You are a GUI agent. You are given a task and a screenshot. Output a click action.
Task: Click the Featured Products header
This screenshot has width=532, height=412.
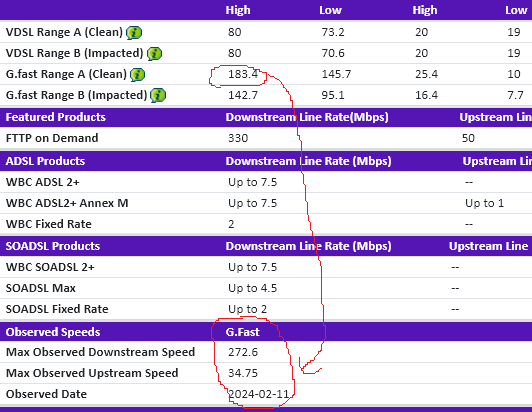(56, 117)
